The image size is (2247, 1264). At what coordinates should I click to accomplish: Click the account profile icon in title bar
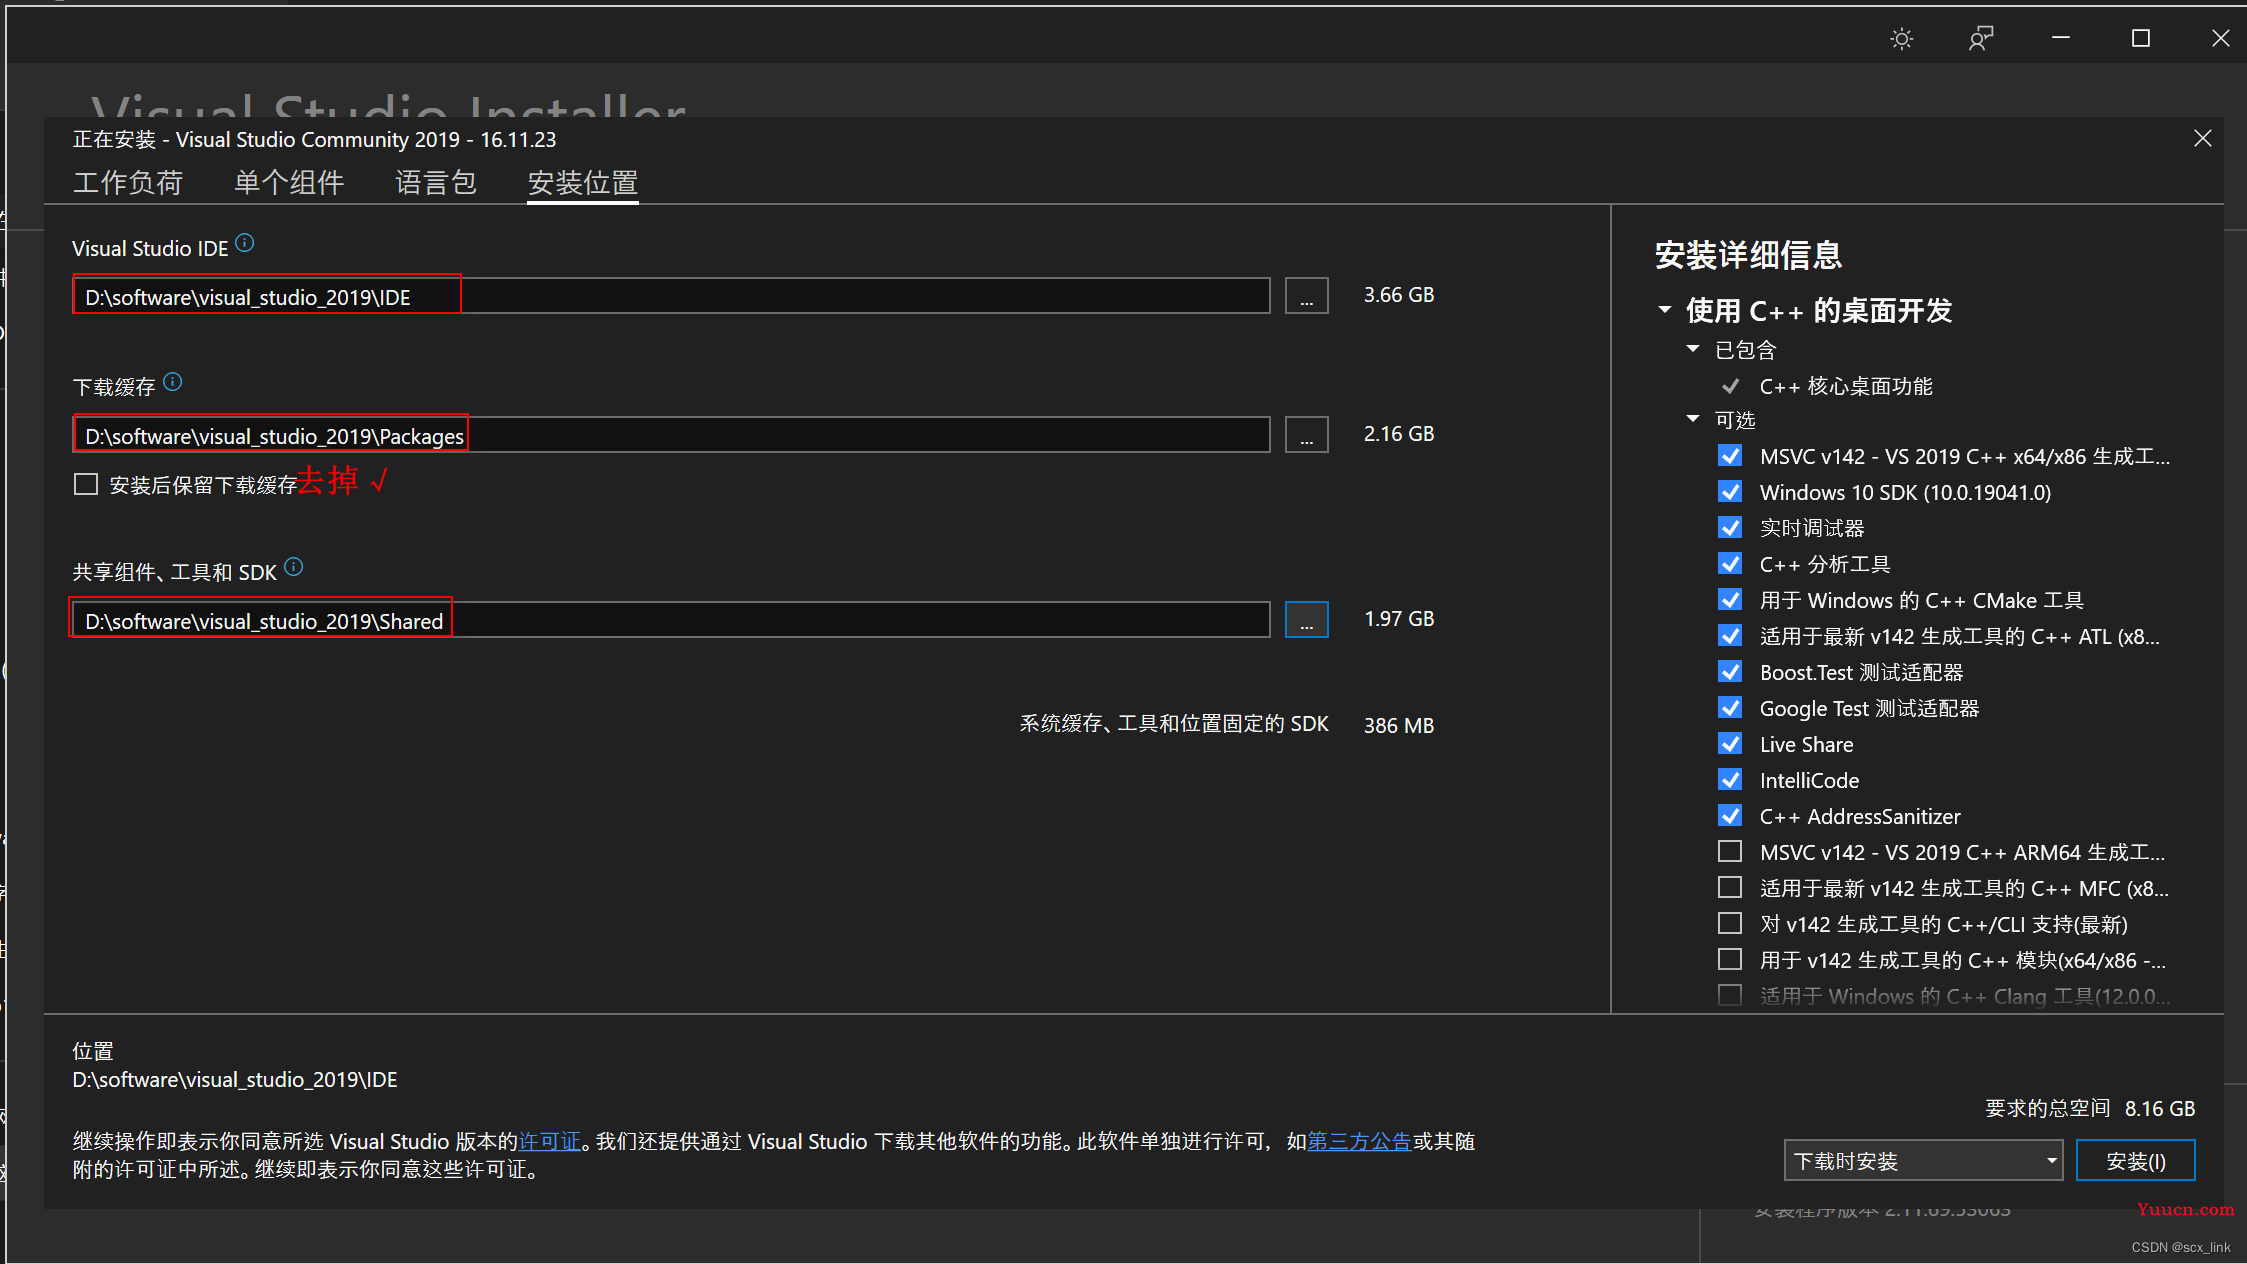tap(1980, 35)
